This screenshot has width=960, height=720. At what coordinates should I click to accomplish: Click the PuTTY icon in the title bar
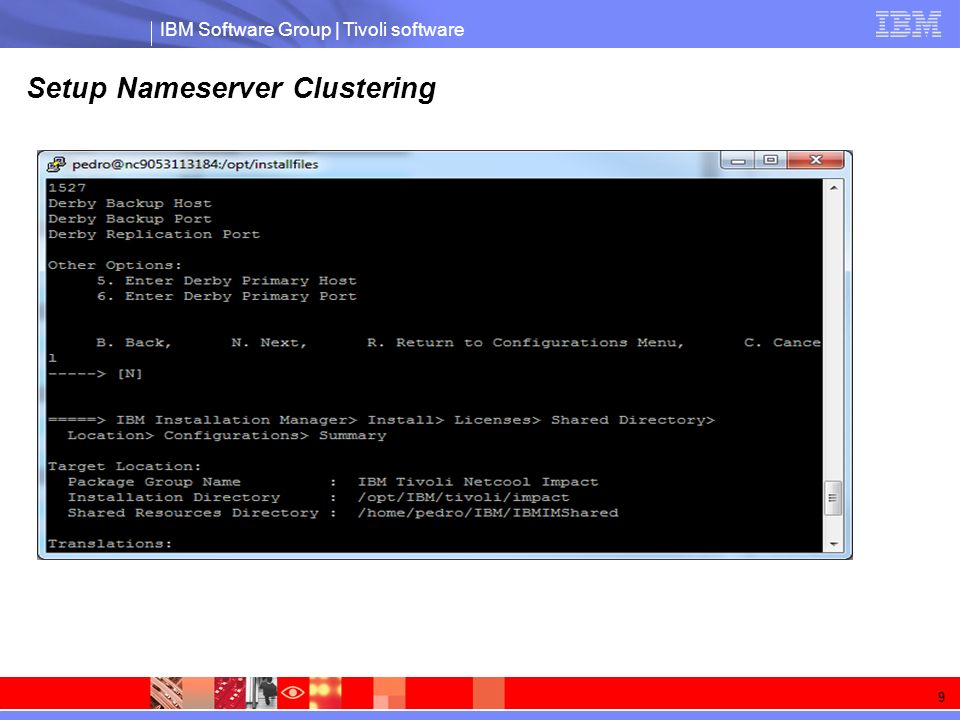56,164
